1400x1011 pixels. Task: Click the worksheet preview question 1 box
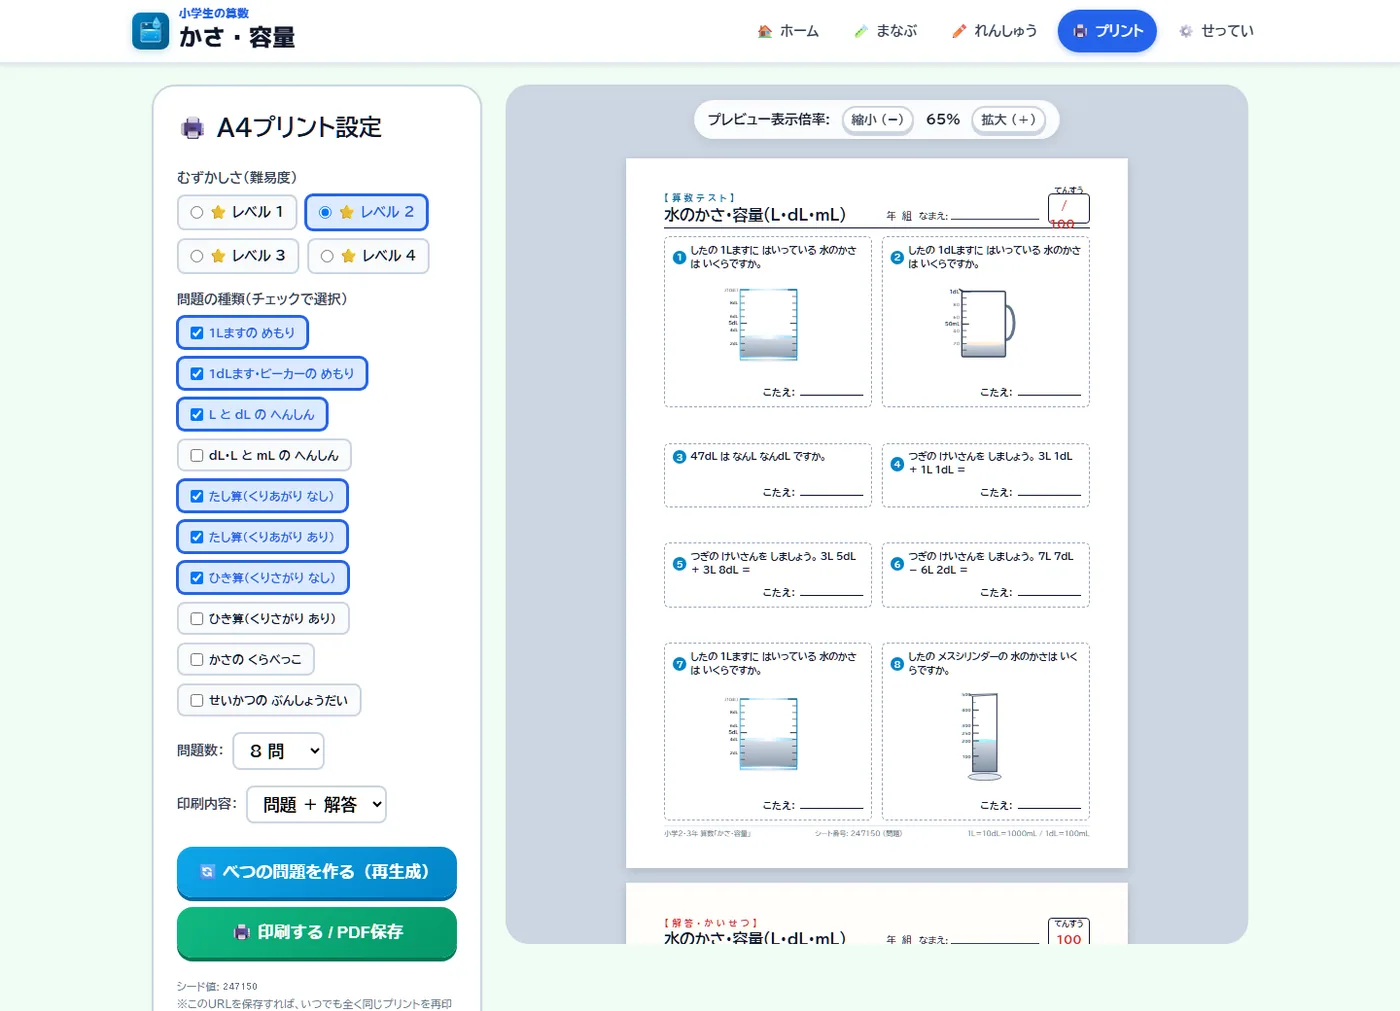click(x=768, y=322)
